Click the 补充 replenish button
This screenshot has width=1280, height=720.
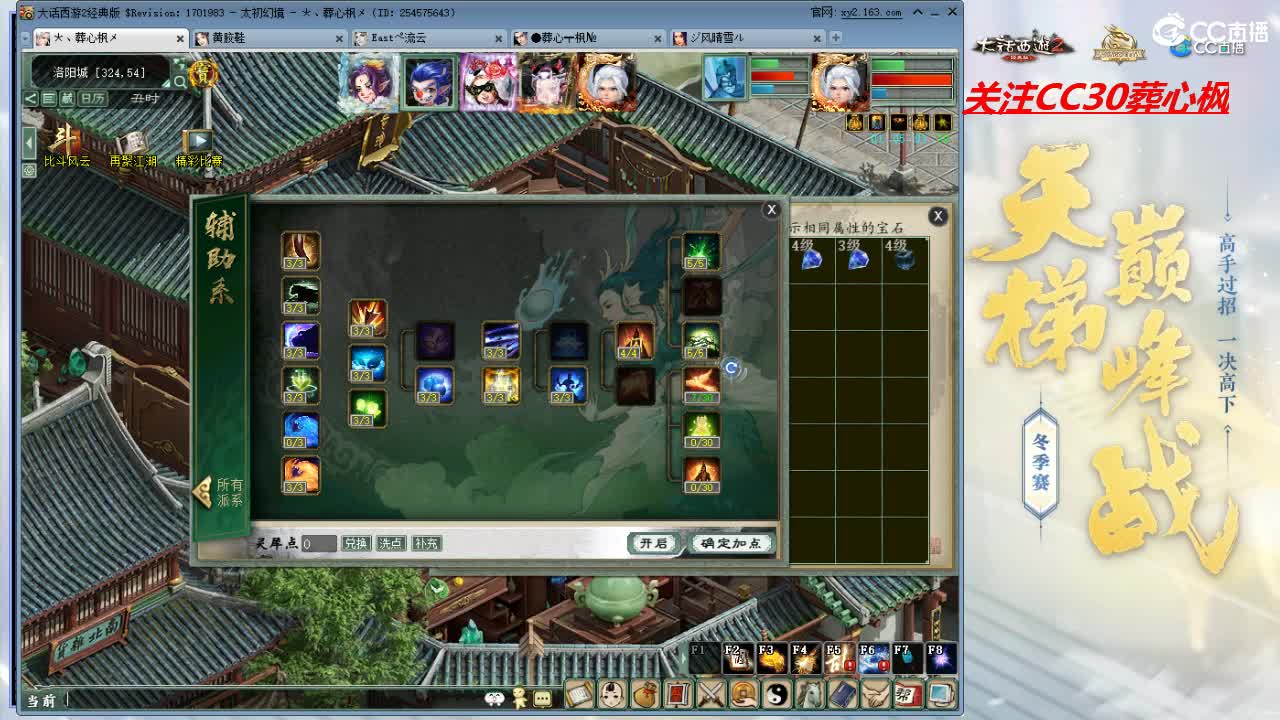tap(425, 543)
